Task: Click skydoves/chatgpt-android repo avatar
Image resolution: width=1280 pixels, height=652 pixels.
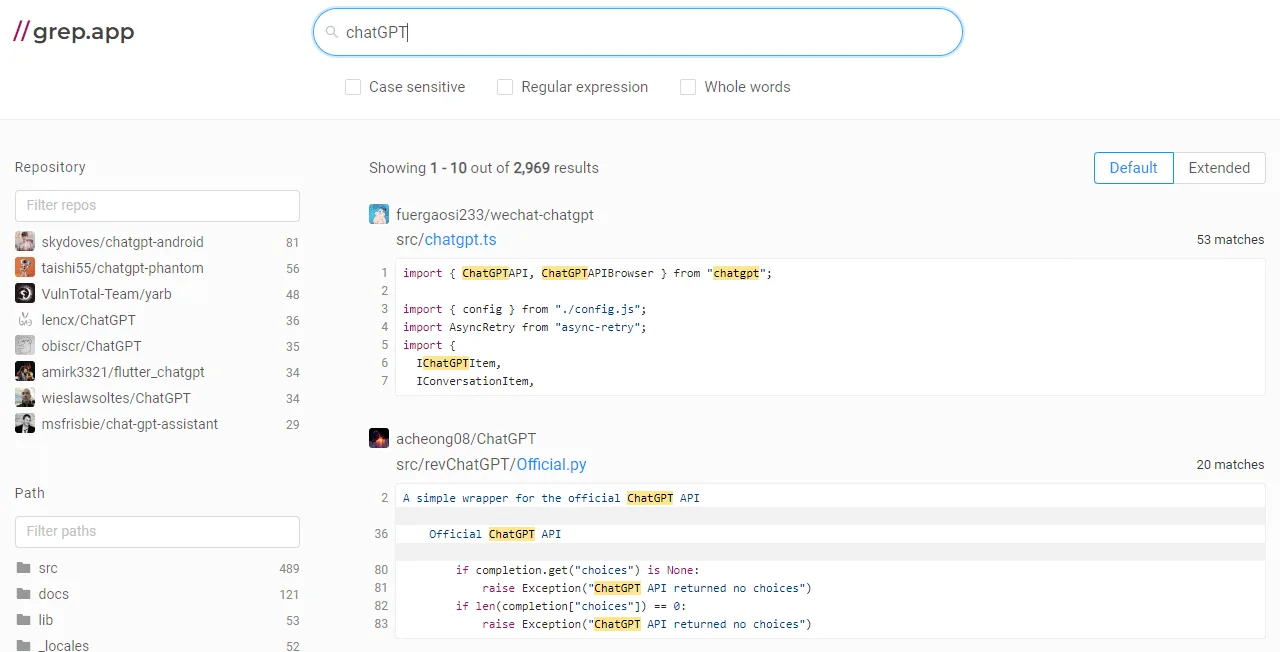Action: point(25,242)
